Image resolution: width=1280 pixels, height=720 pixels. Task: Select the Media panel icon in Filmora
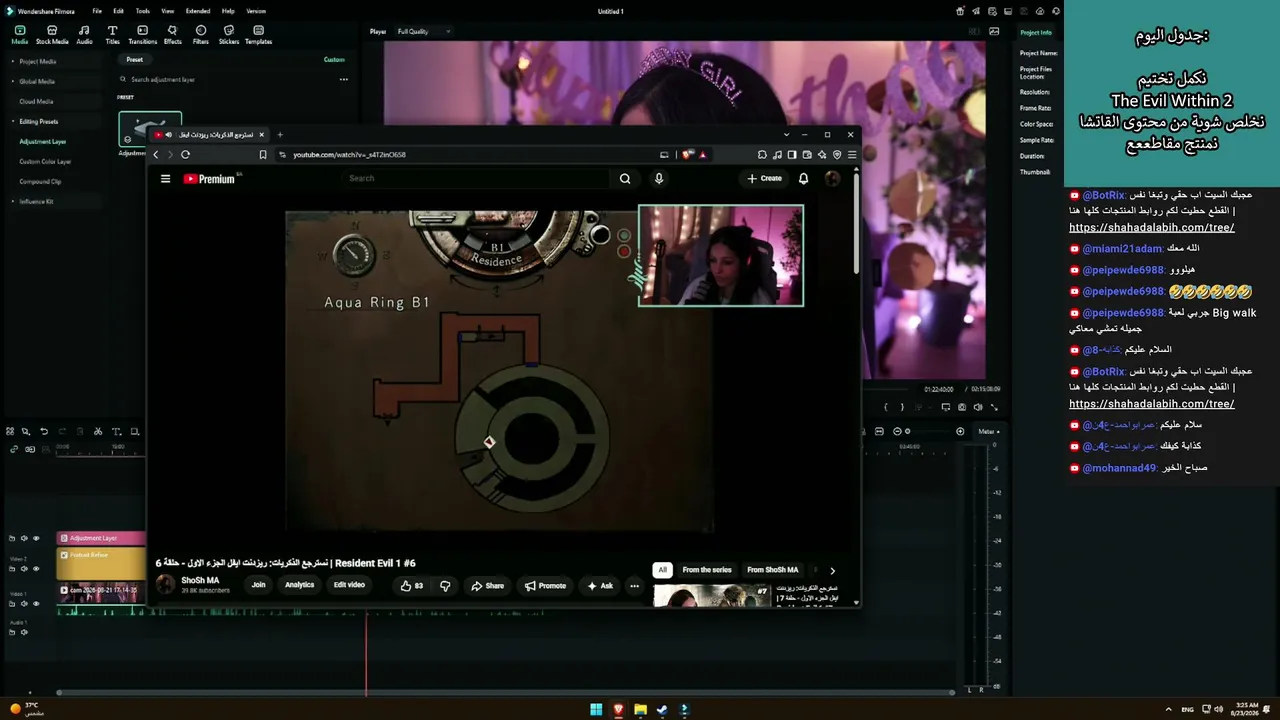tap(20, 35)
